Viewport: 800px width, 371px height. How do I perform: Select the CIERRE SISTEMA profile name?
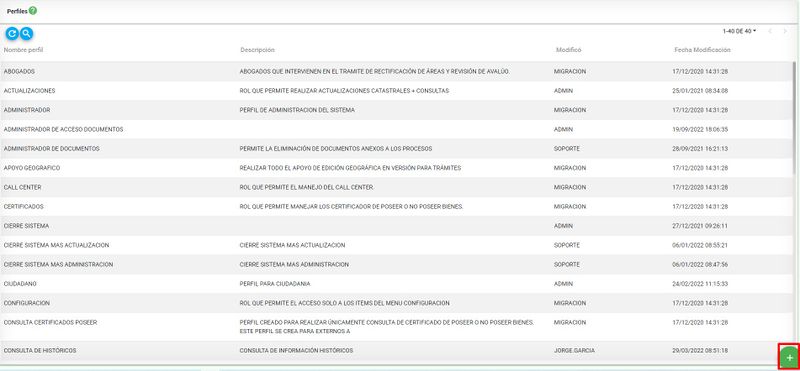[x=27, y=226]
